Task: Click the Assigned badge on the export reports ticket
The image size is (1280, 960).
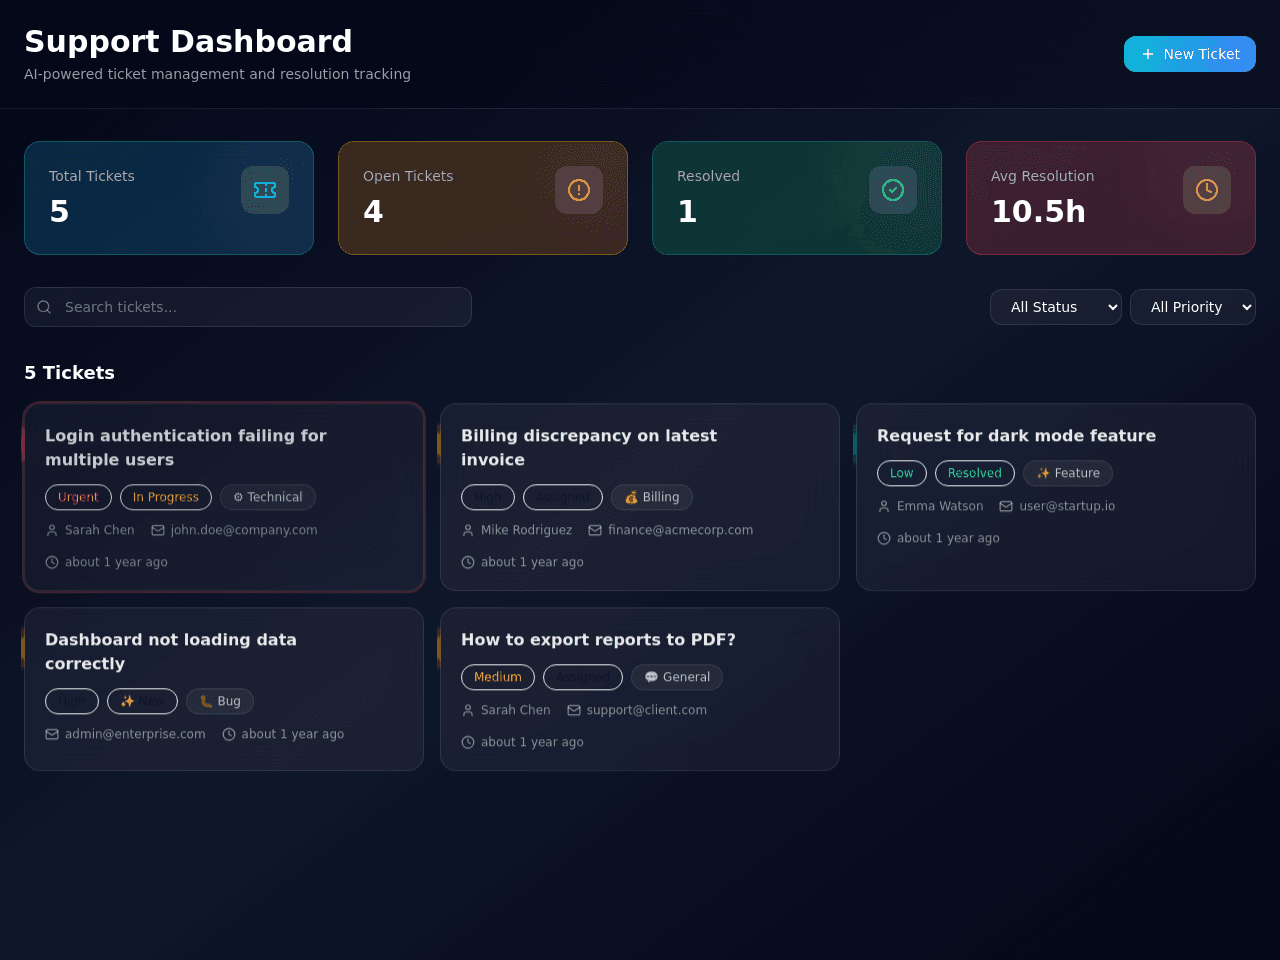Action: coord(583,677)
